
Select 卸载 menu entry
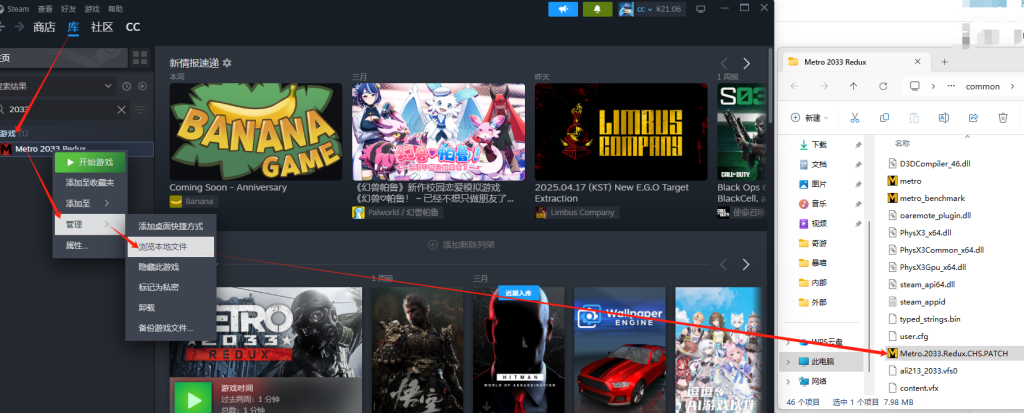(x=170, y=307)
